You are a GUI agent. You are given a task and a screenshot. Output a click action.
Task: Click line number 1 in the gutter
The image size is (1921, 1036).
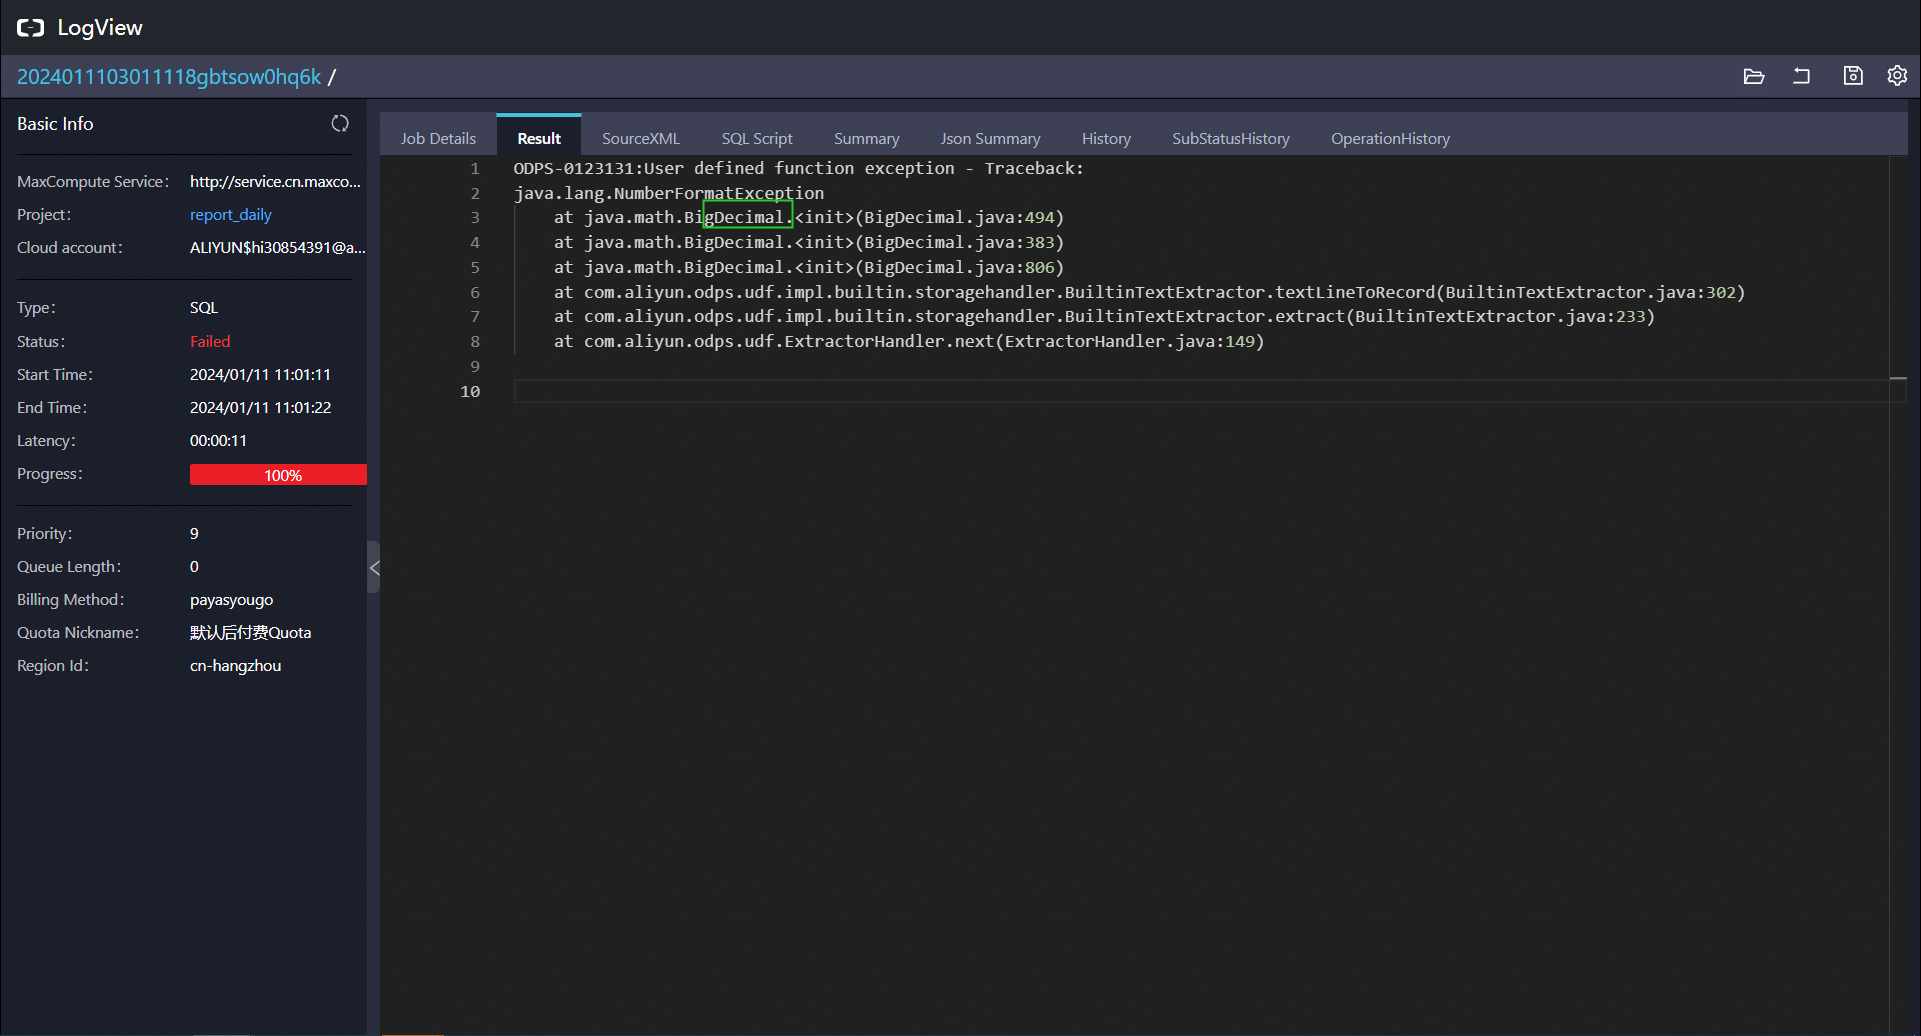click(475, 168)
